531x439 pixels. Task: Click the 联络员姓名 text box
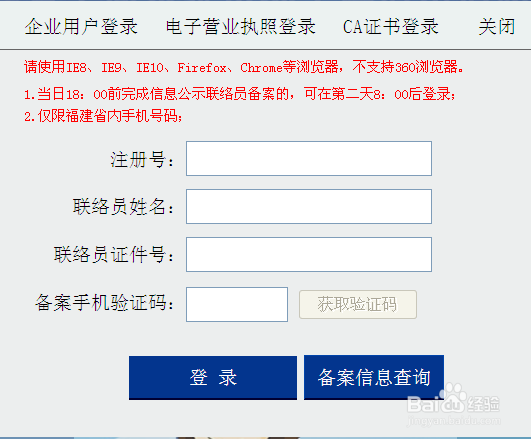(309, 207)
